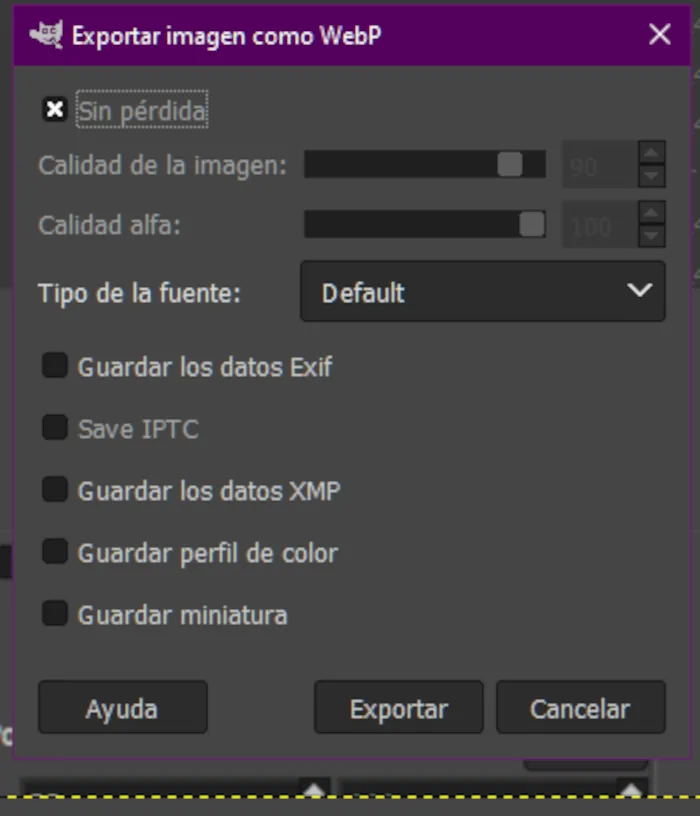Click the Calidad de la imagen value field
This screenshot has height=816, width=700.
click(x=598, y=165)
